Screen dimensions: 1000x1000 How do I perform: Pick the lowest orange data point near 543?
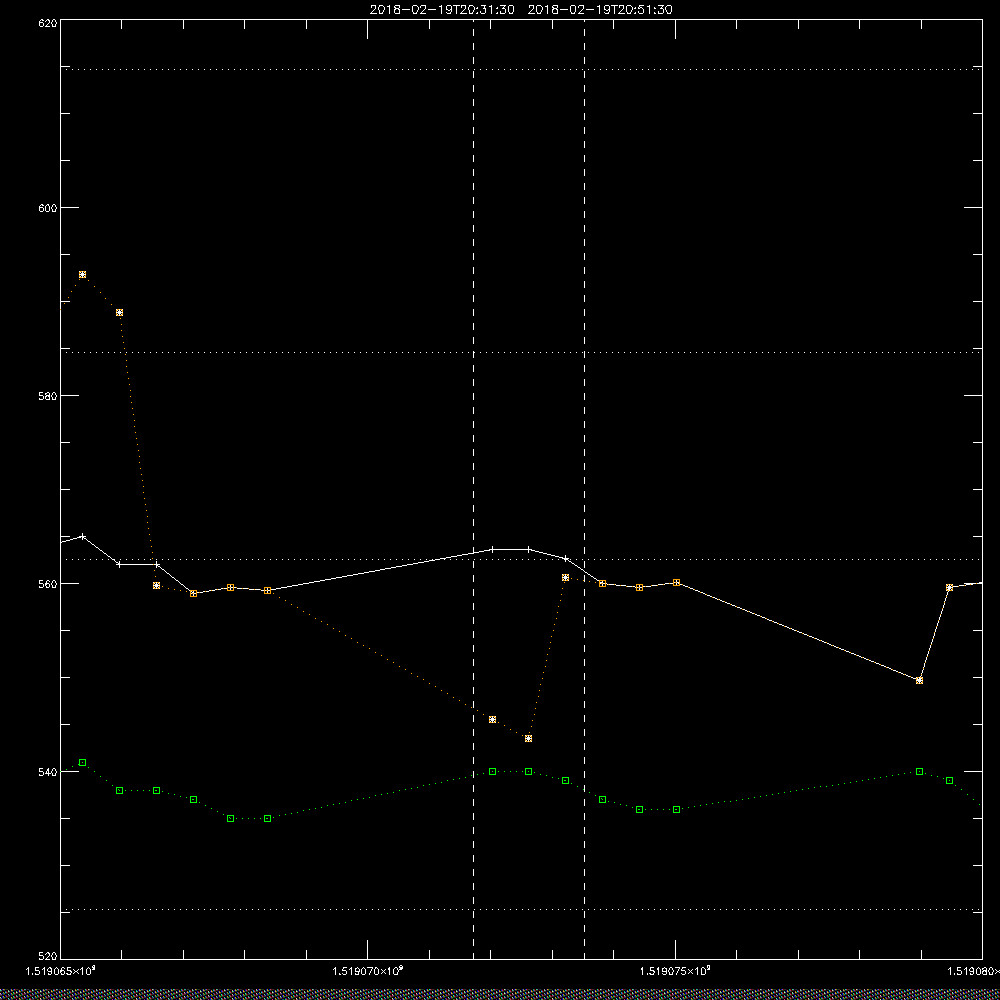point(529,739)
